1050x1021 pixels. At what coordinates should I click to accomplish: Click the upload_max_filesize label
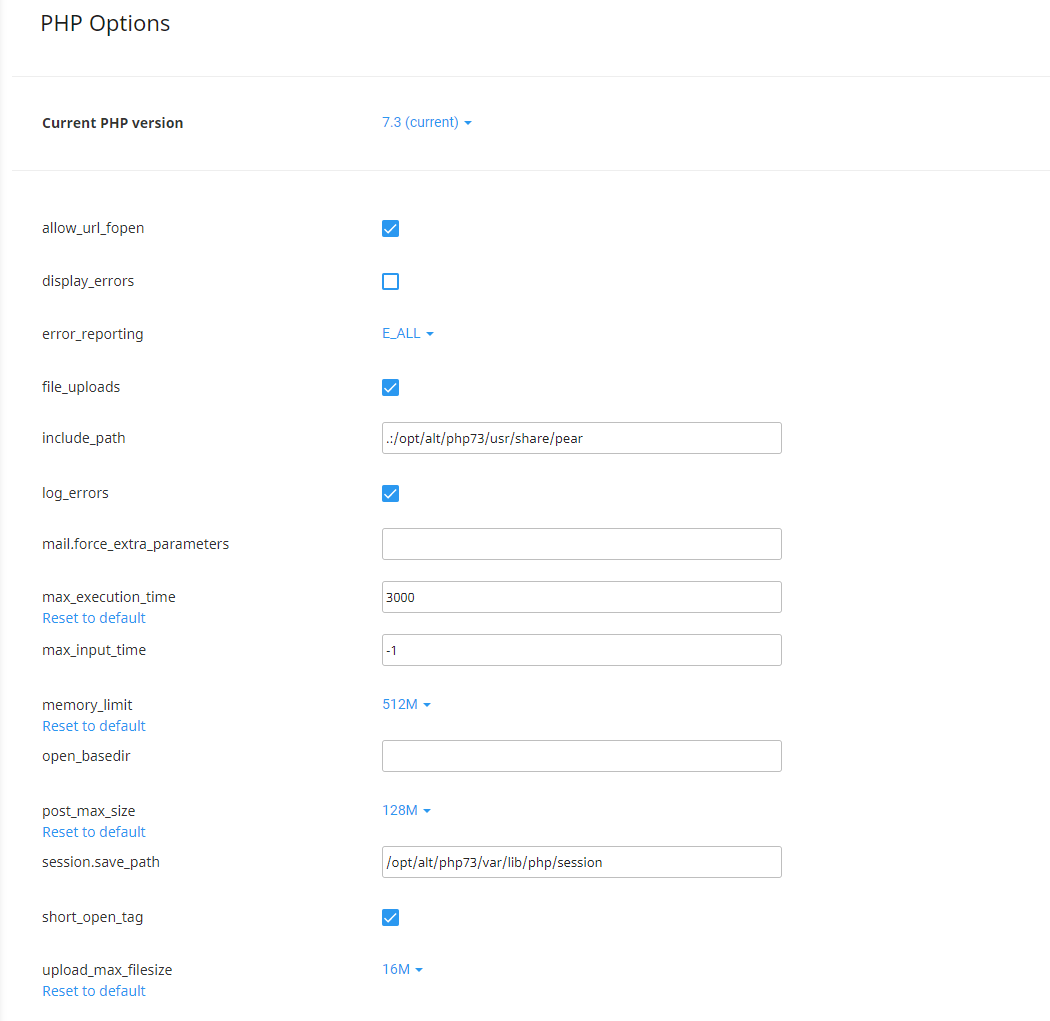tap(107, 970)
